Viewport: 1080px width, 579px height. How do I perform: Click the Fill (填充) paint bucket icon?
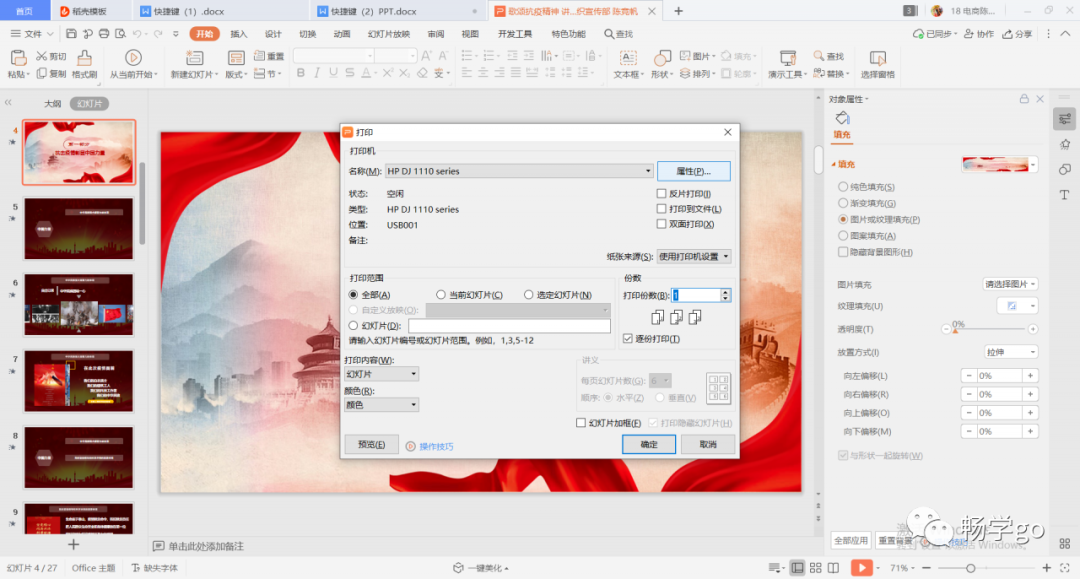842,118
